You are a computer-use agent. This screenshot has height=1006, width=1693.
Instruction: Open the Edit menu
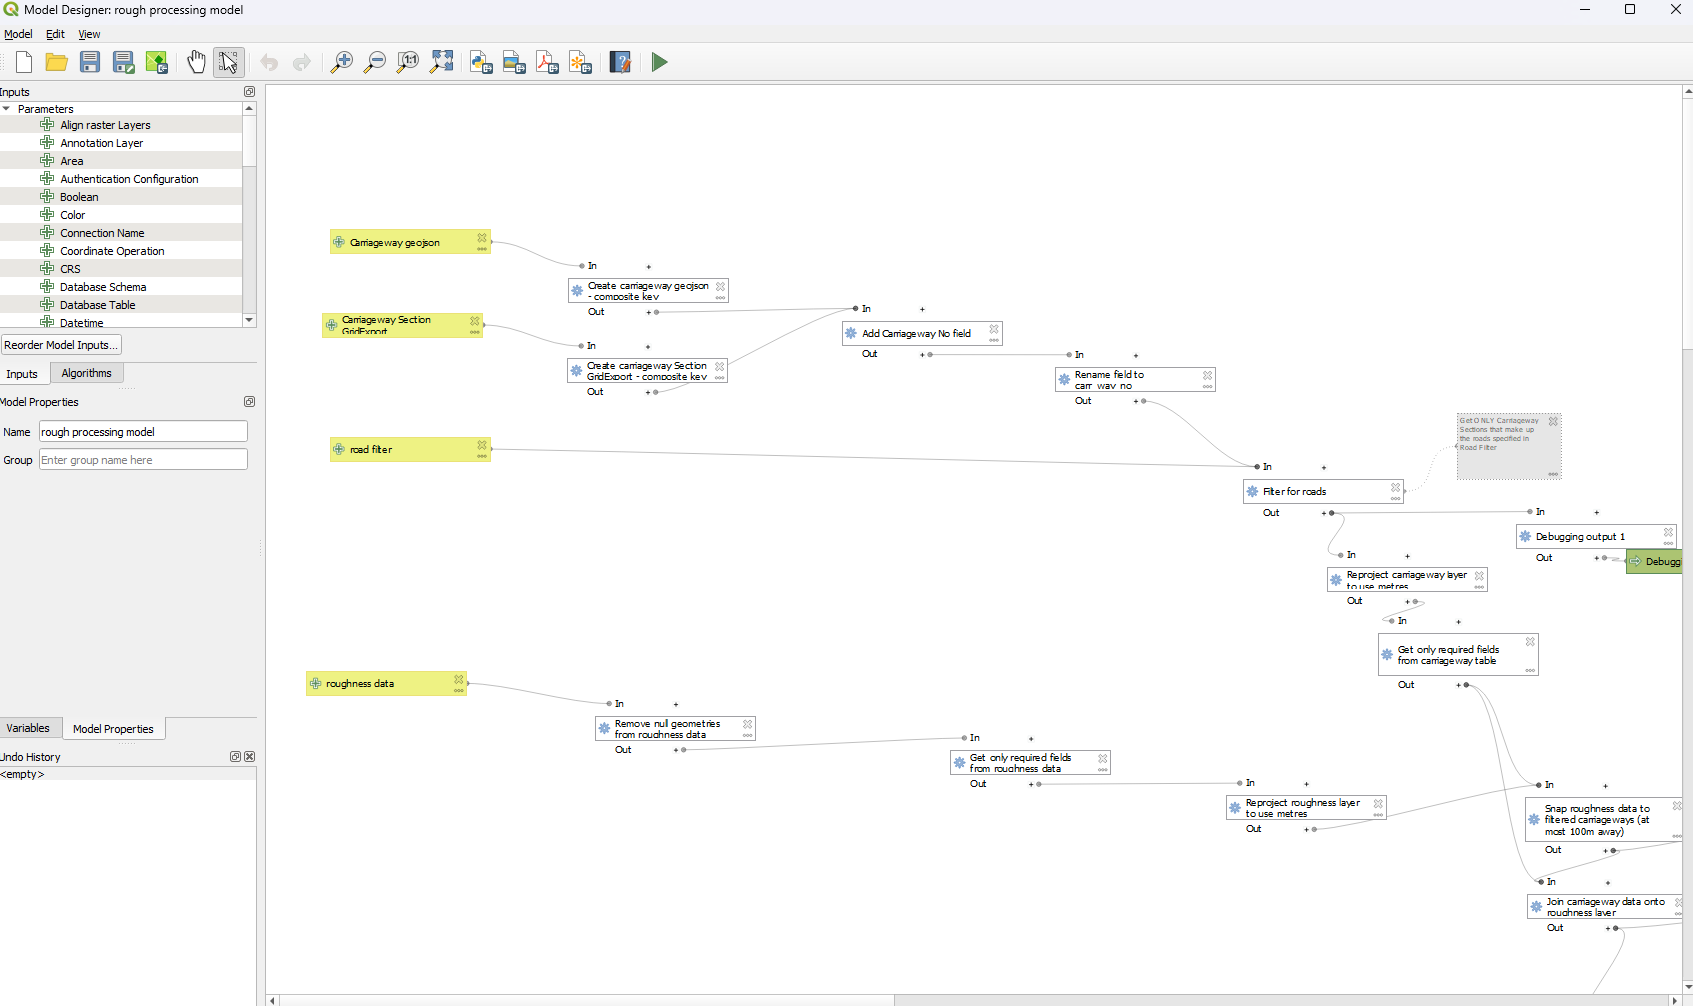(x=55, y=34)
